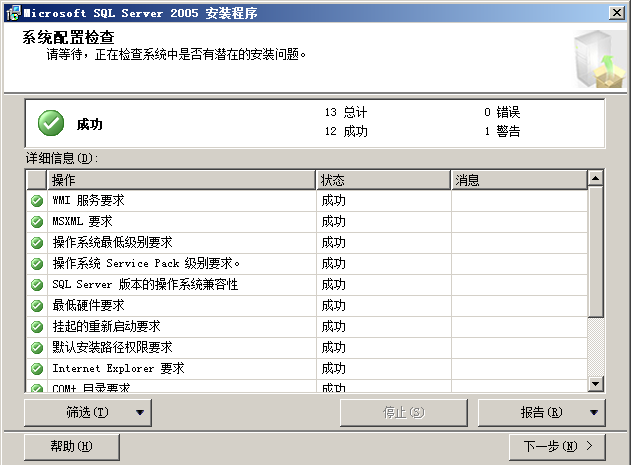This screenshot has height=465, width=631.
Task: Select the status icon for 操作系统最低级别要求
Action: point(37,242)
